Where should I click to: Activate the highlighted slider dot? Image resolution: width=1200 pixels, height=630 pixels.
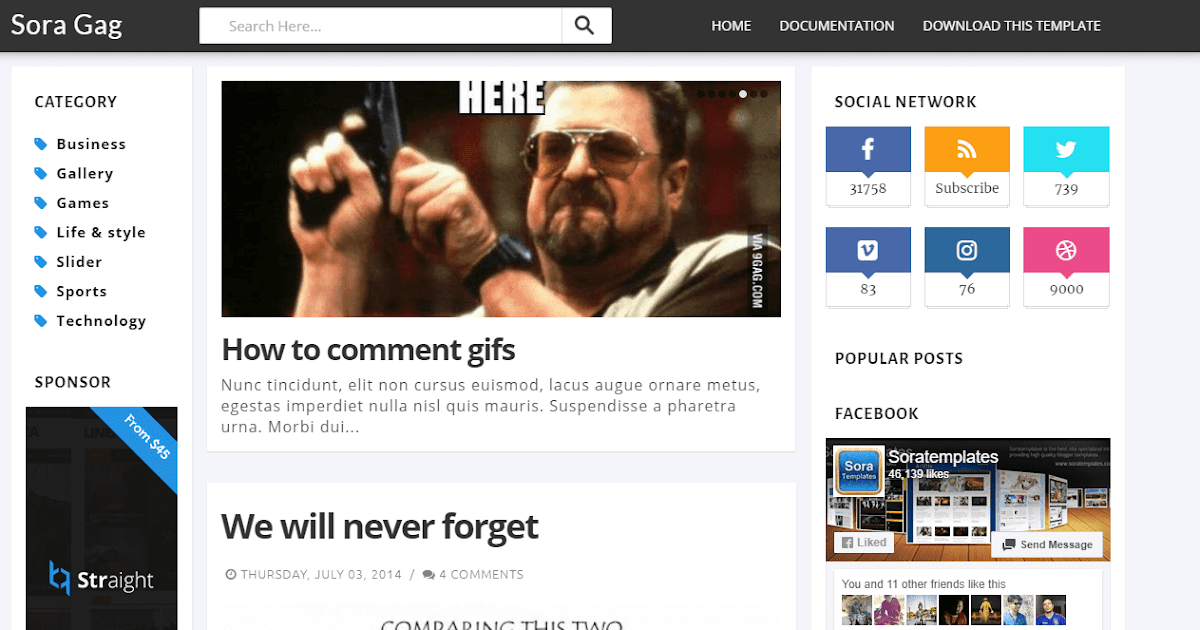[x=743, y=93]
